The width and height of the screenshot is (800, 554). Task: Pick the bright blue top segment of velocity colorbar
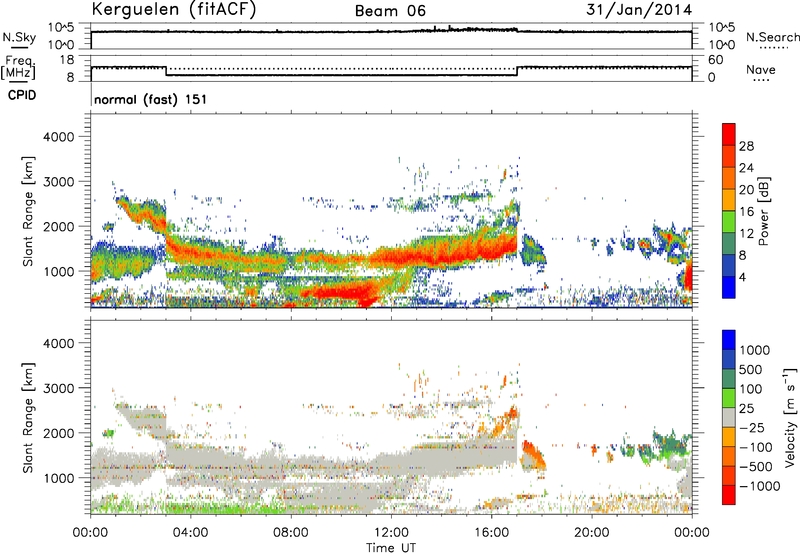point(729,340)
